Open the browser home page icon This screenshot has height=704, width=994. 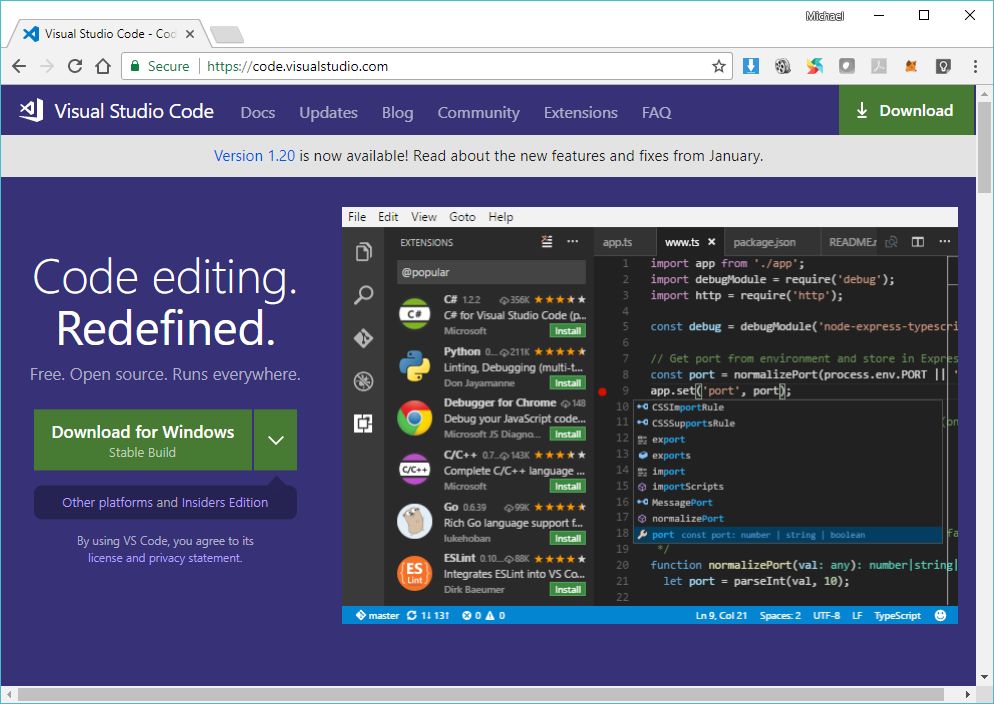[x=103, y=67]
